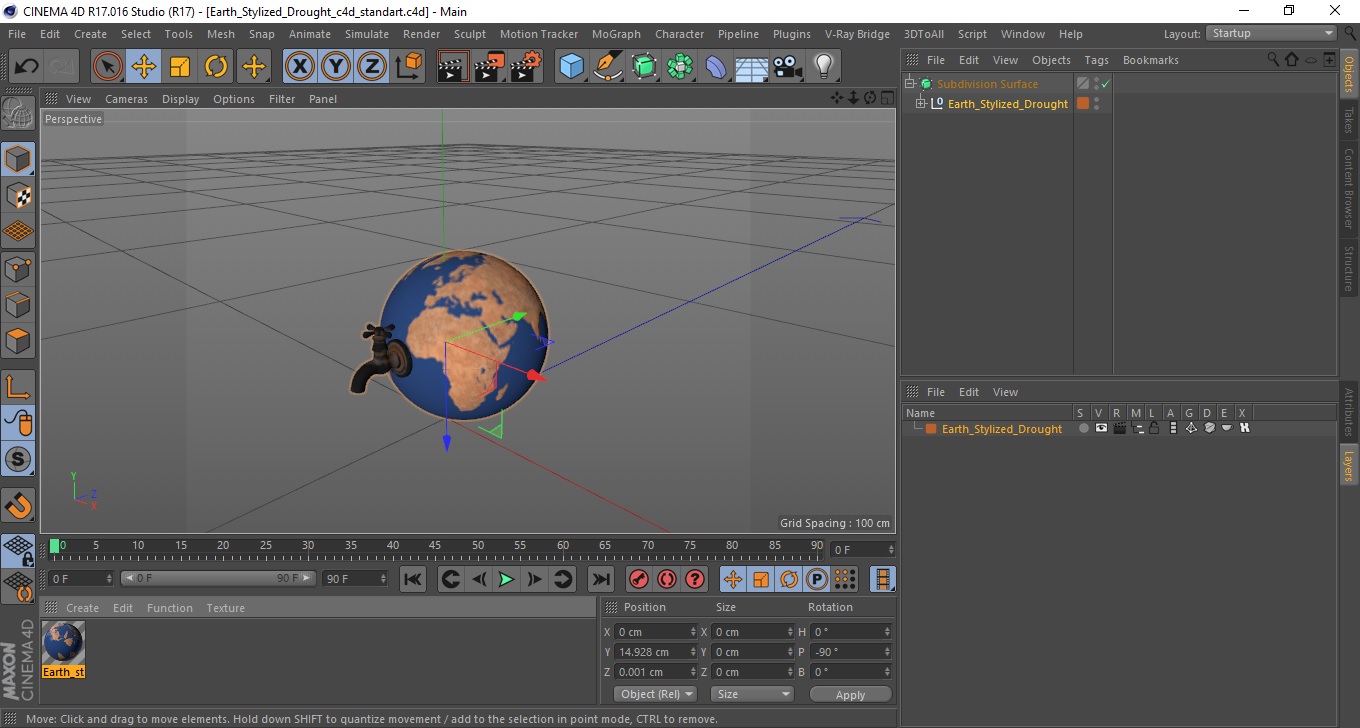The width and height of the screenshot is (1360, 728).
Task: Open the Subdivision Surface generators icon
Action: [x=644, y=67]
